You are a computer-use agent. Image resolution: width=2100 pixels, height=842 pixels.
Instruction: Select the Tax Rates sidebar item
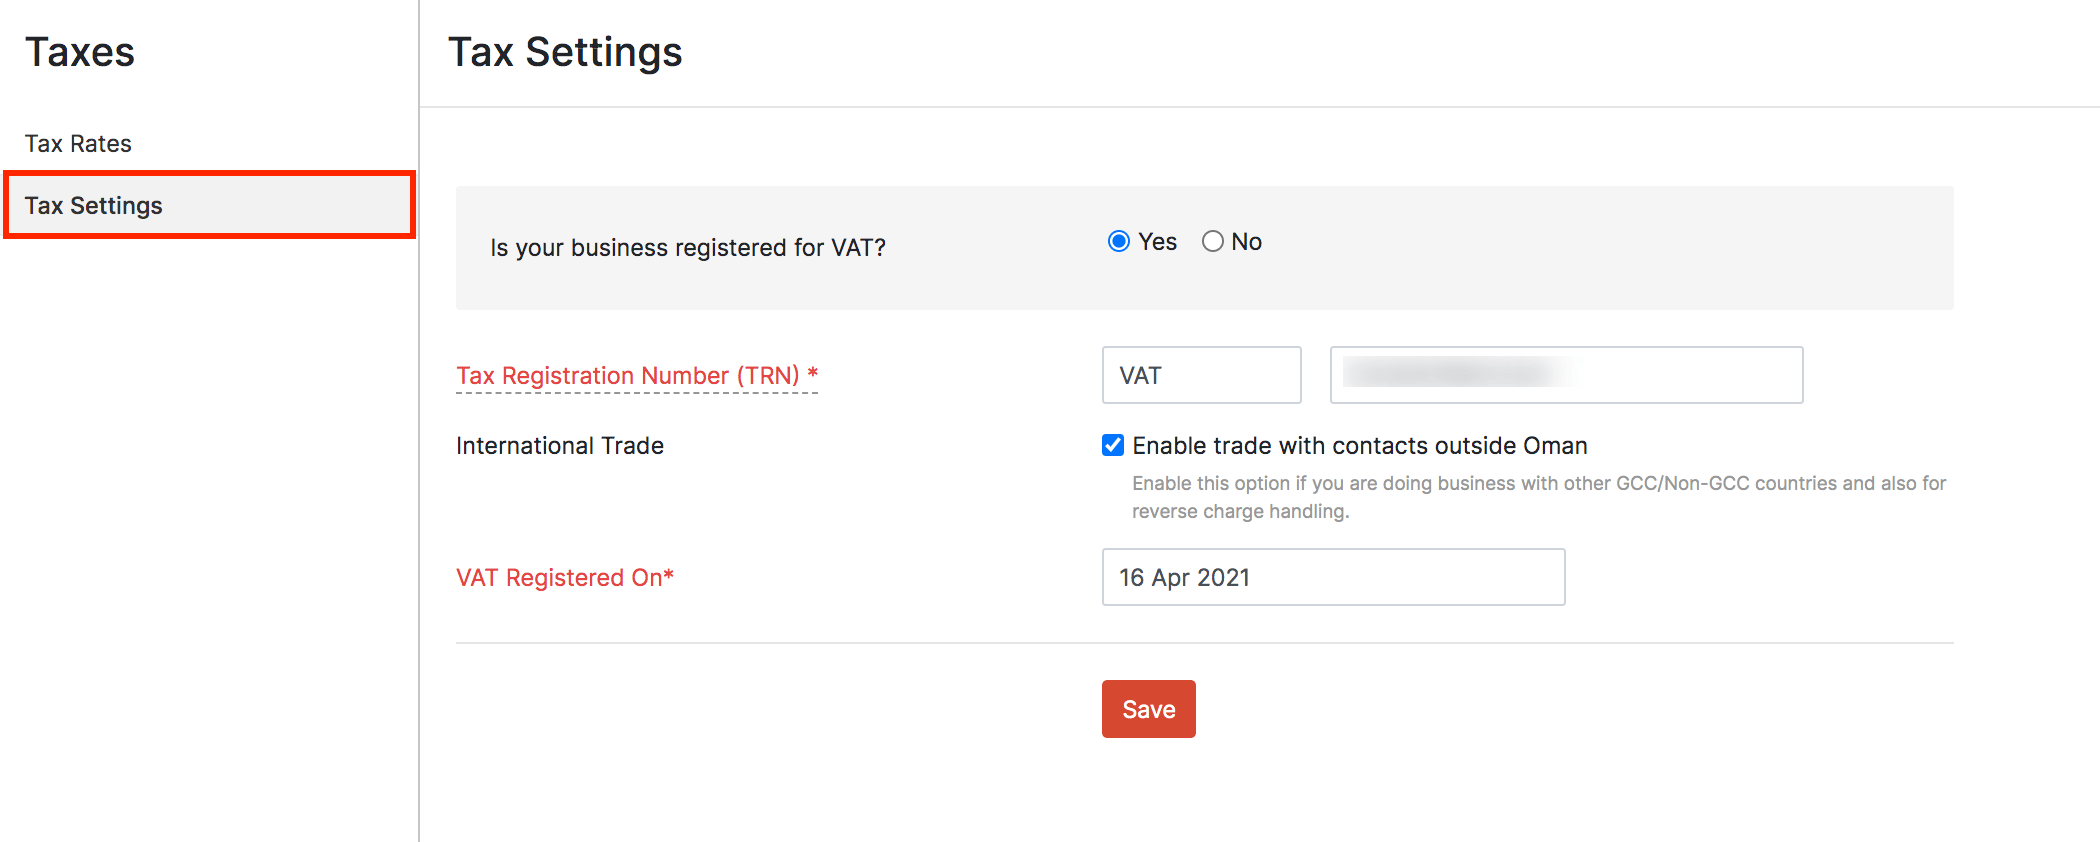click(x=78, y=143)
